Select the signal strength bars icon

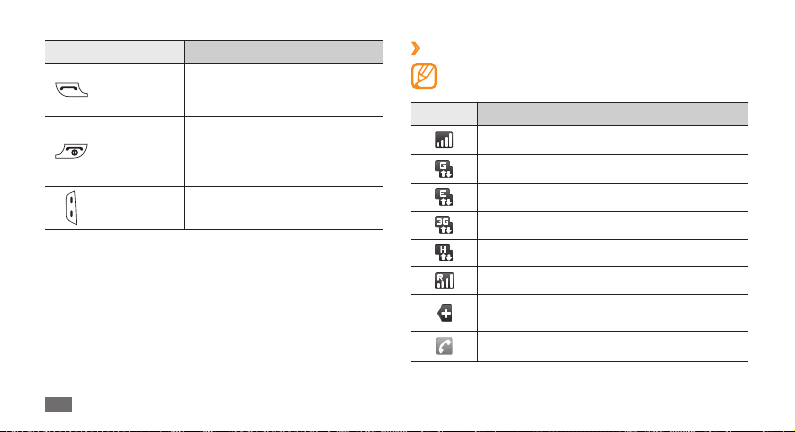click(444, 140)
